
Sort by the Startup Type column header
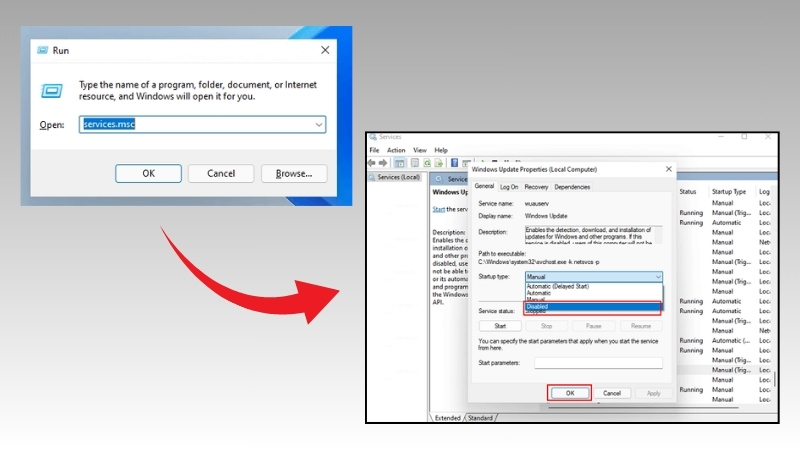pyautogui.click(x=729, y=192)
